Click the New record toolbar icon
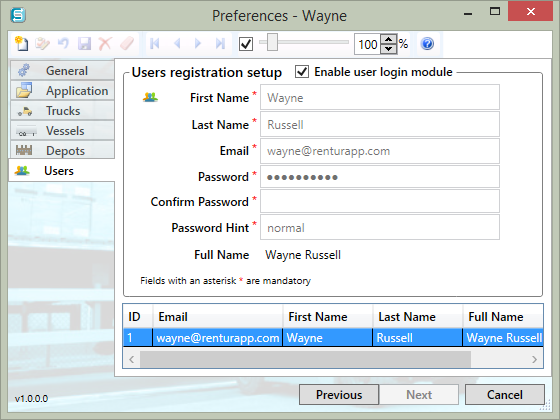Viewport: 560px width, 420px height. point(21,44)
